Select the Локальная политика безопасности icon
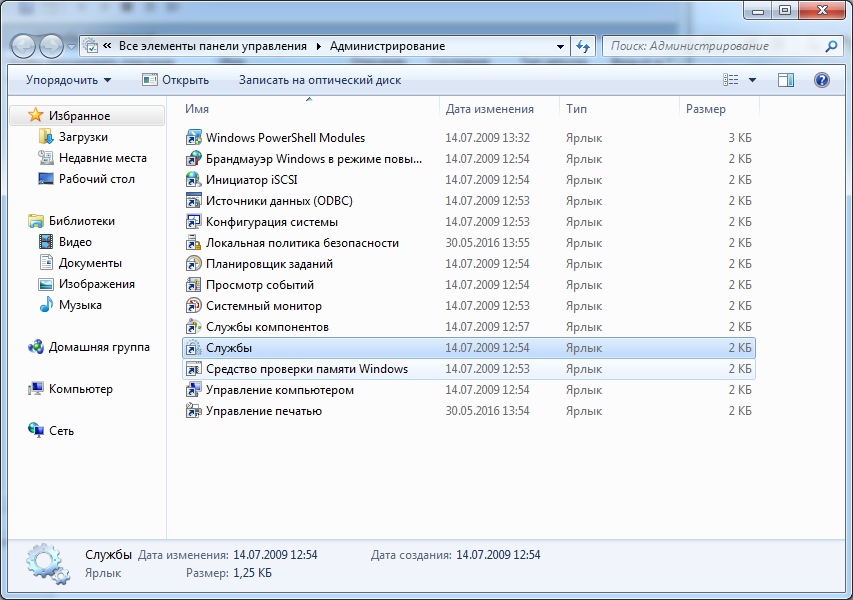 point(194,243)
